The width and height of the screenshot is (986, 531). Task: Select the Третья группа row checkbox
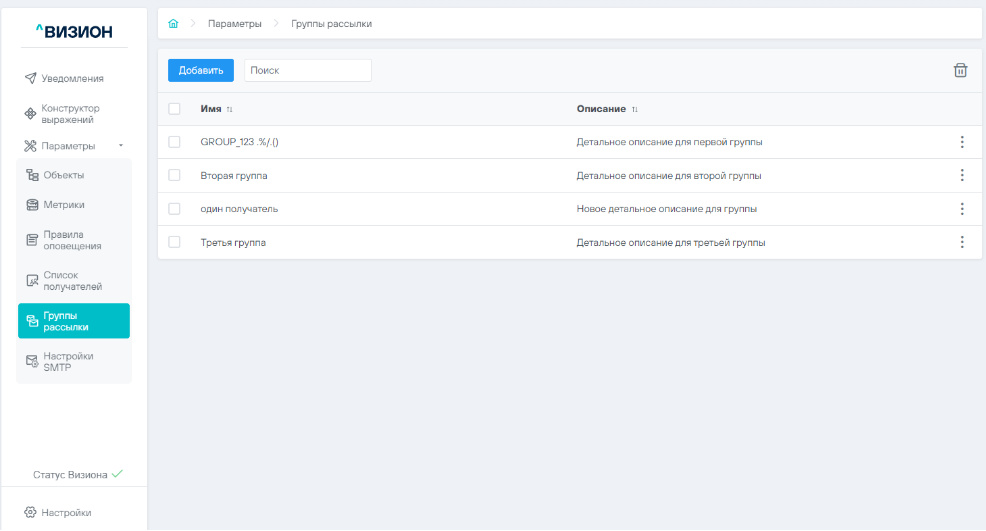[x=174, y=242]
